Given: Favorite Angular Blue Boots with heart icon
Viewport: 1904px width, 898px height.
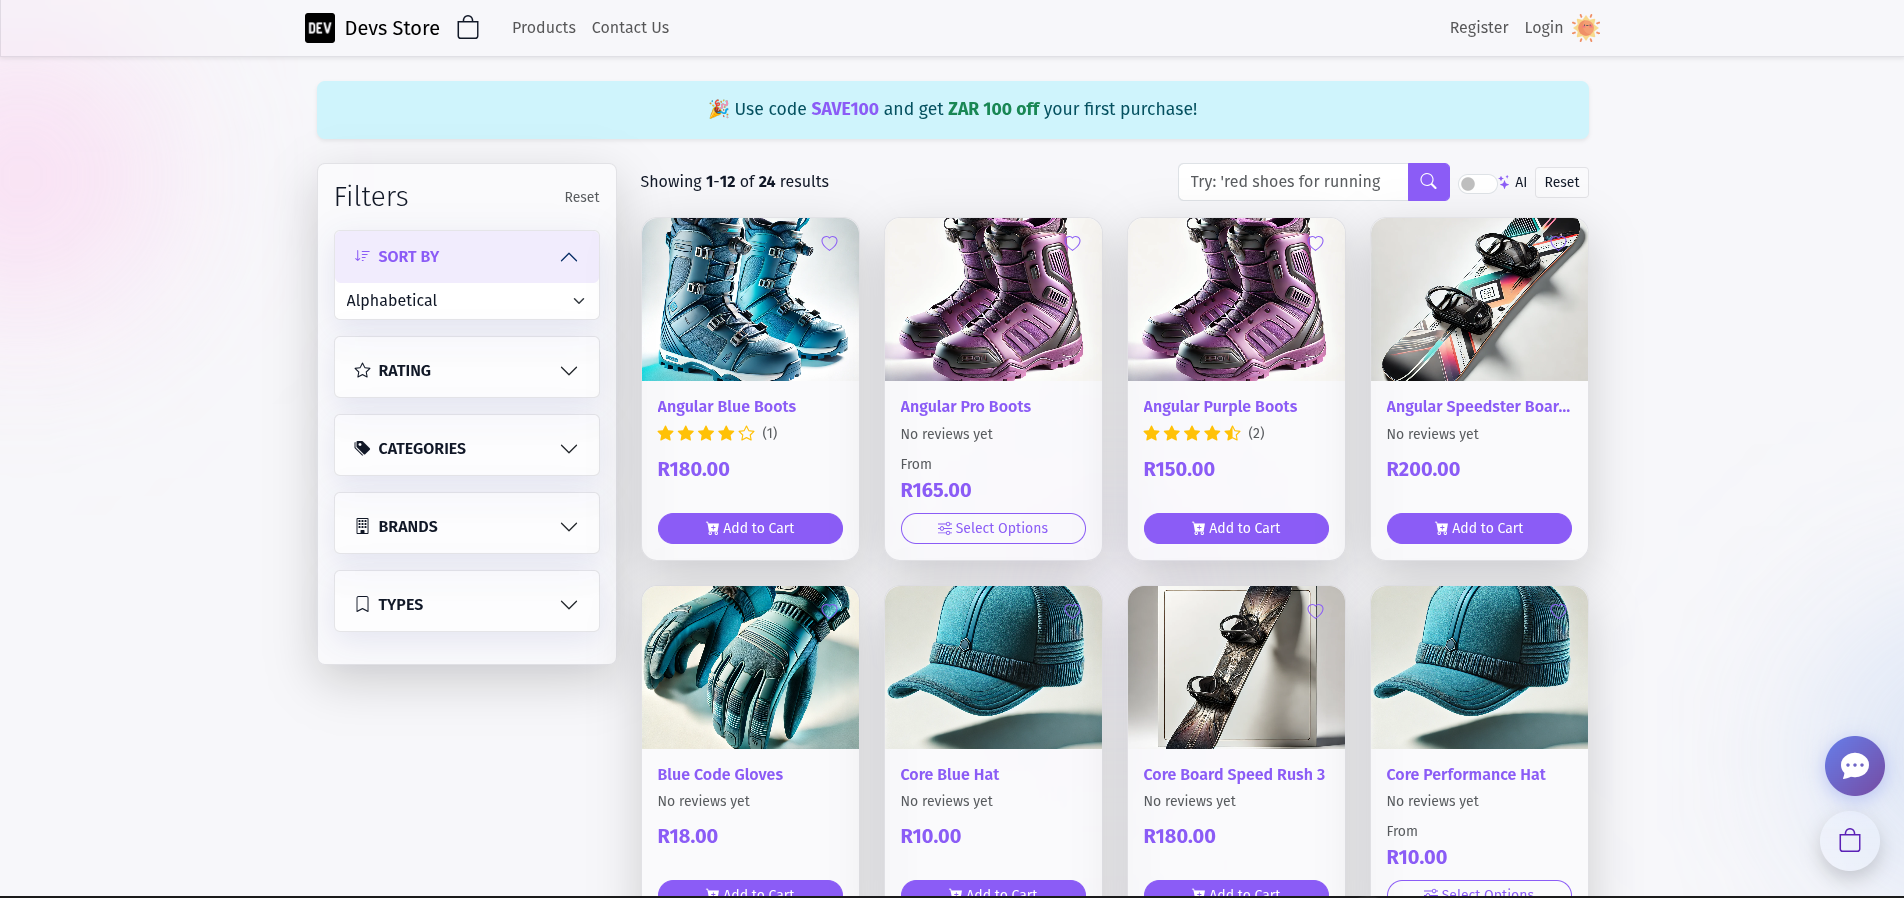Looking at the screenshot, I should click(829, 243).
